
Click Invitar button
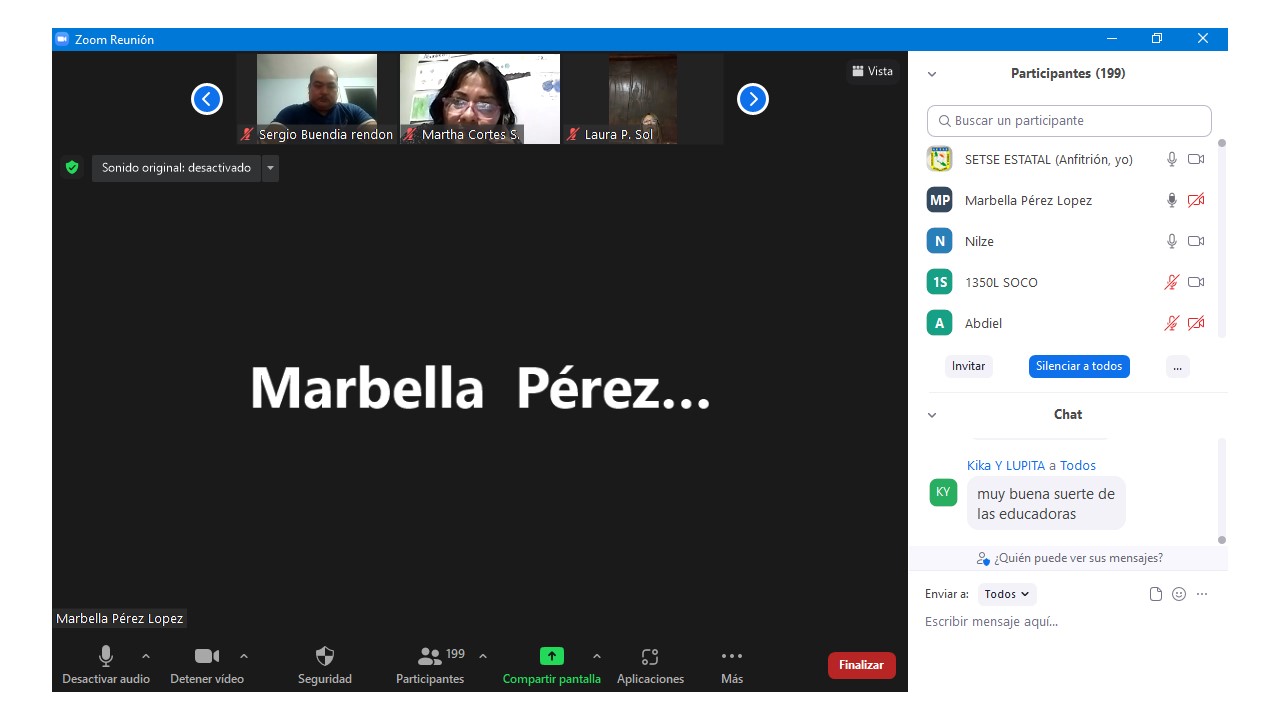[x=968, y=366]
